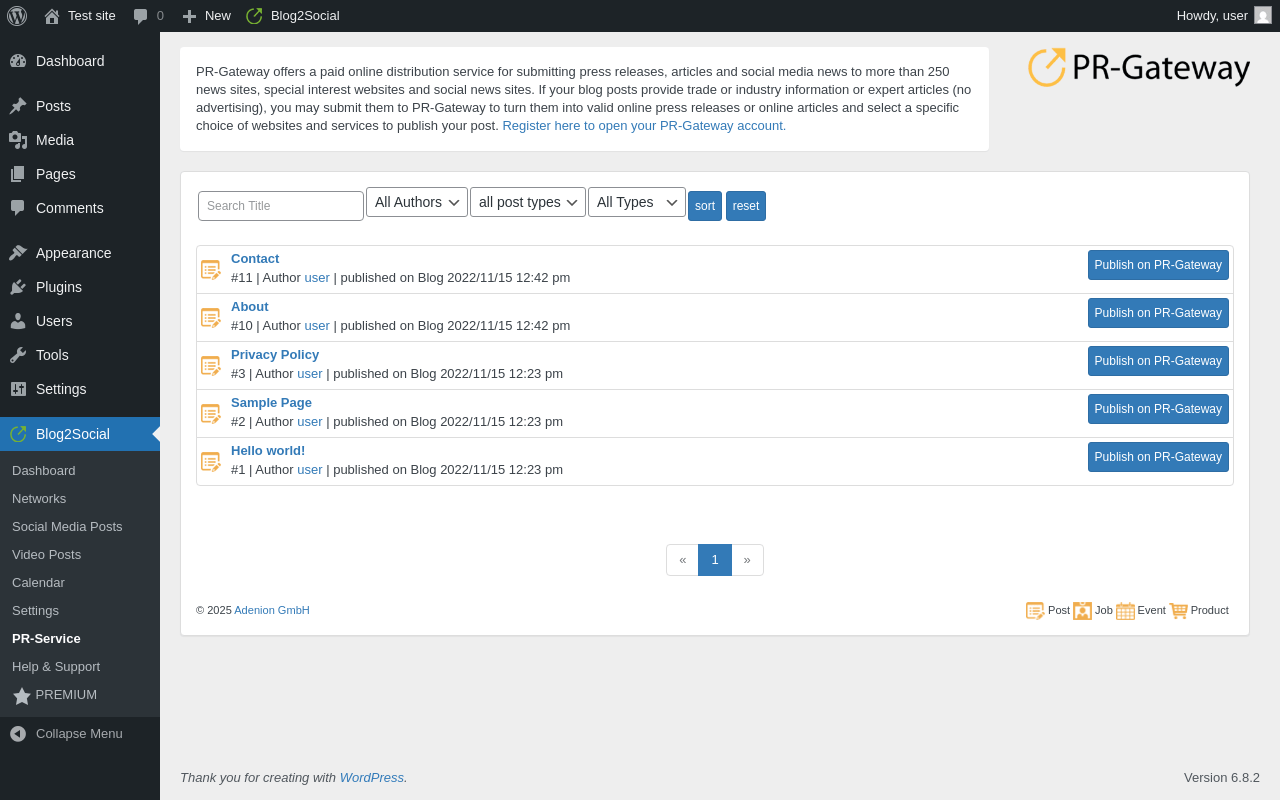1280x800 pixels.
Task: Click into the Search Title field
Action: [281, 206]
